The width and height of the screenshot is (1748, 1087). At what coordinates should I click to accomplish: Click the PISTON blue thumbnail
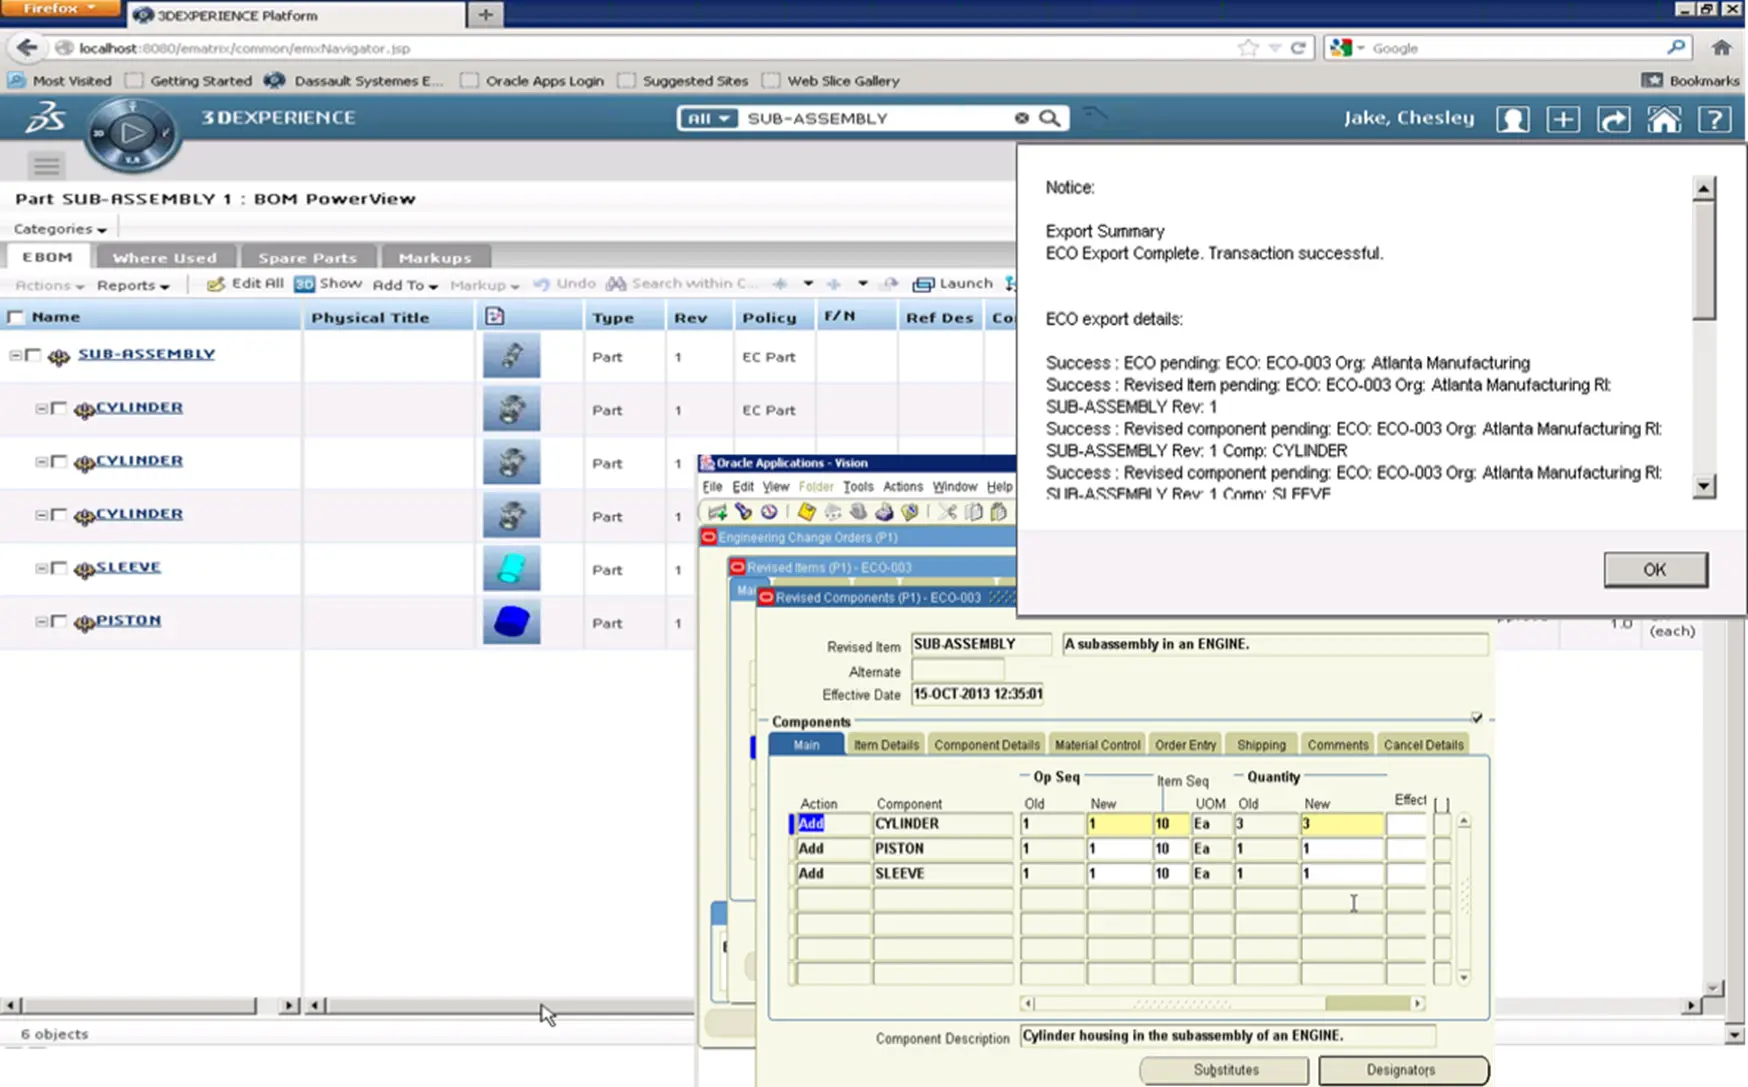coord(511,622)
